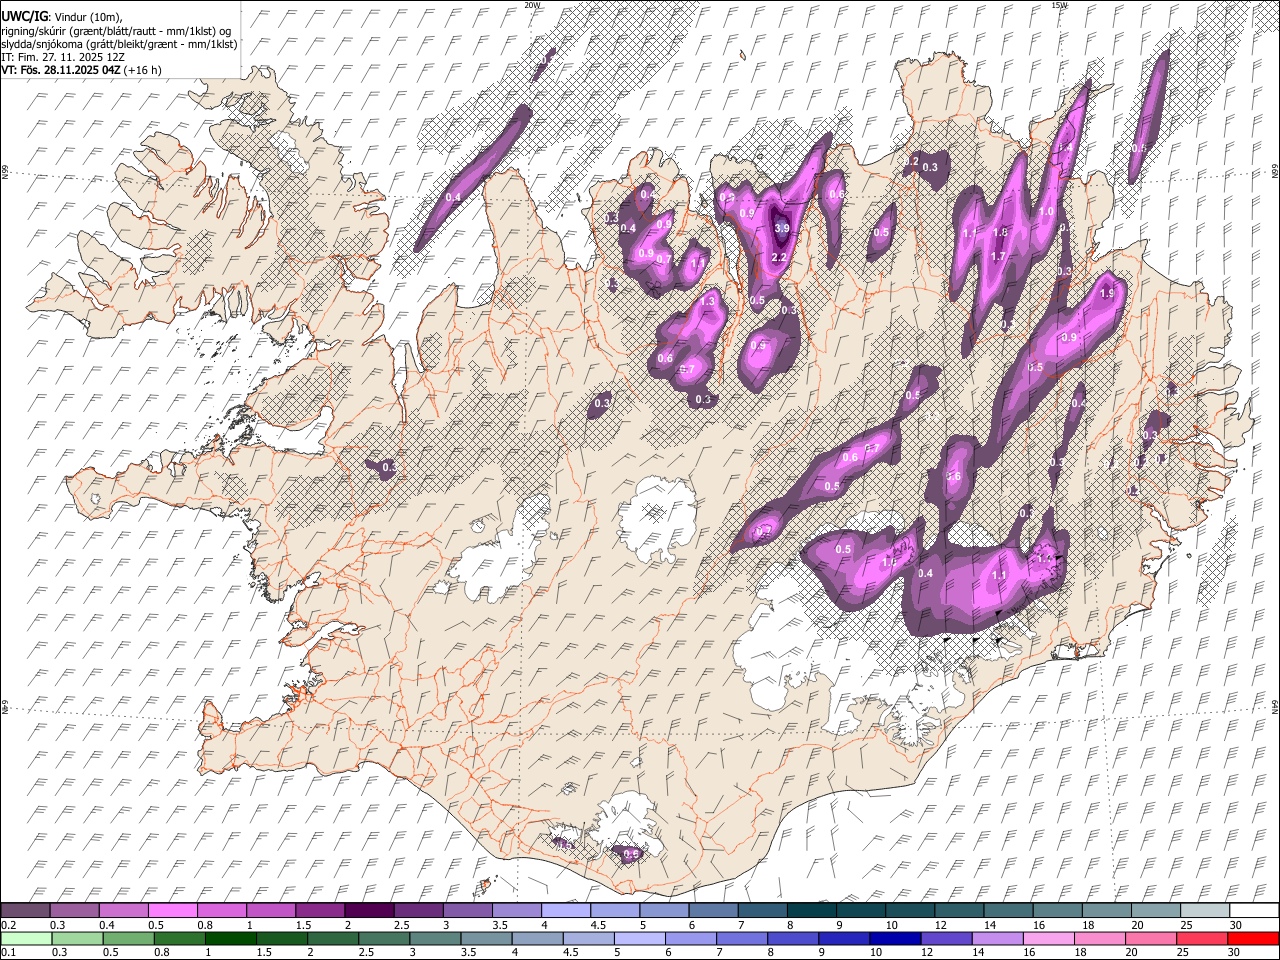
Task: Select the slate blue 6–7 upper legend swatch
Action: (714, 911)
